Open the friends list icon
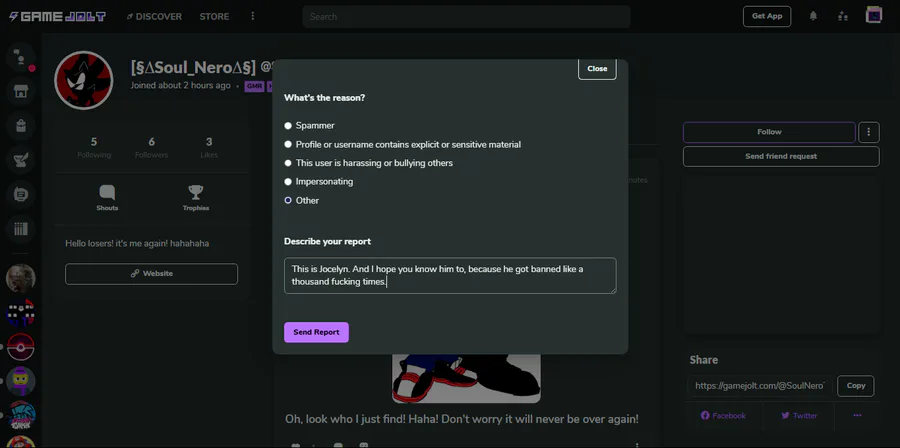900x448 pixels. tap(843, 16)
